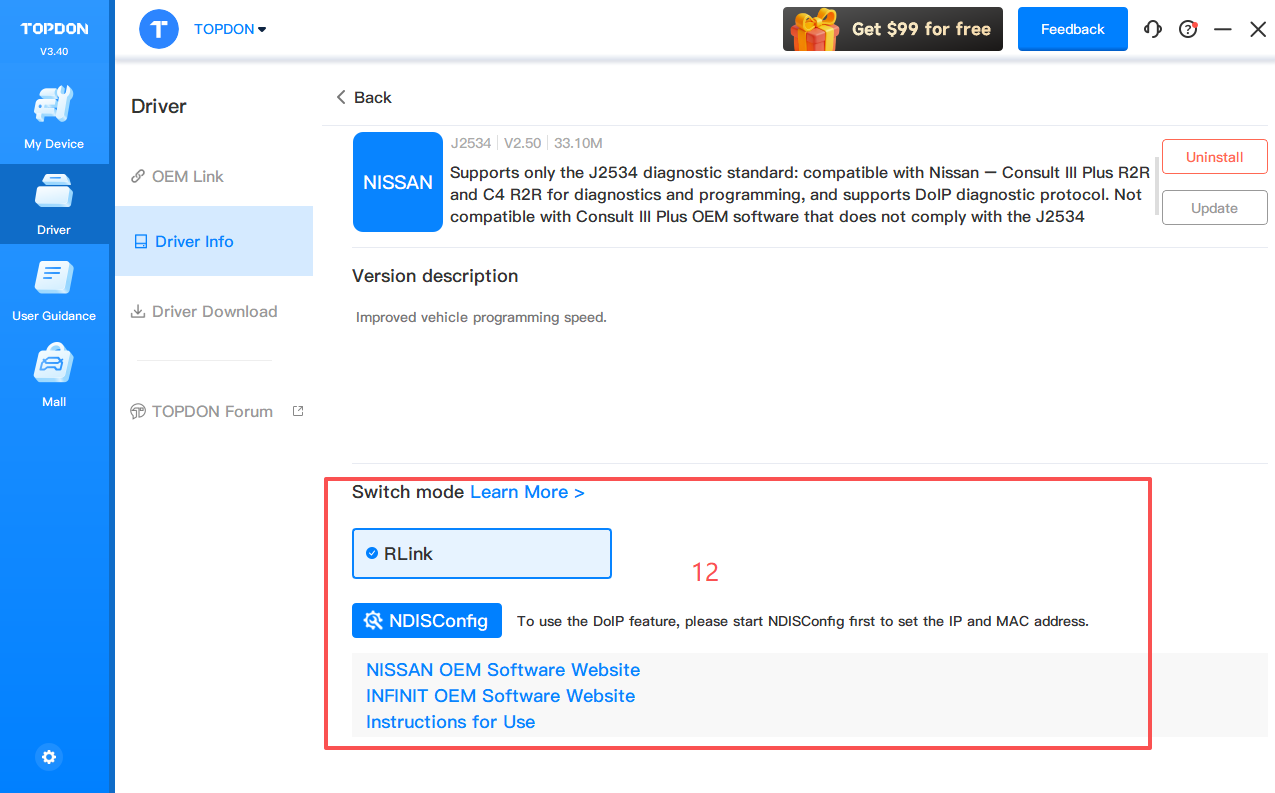This screenshot has height=793, width=1275.
Task: Open settings gear in sidebar
Action: pyautogui.click(x=49, y=757)
